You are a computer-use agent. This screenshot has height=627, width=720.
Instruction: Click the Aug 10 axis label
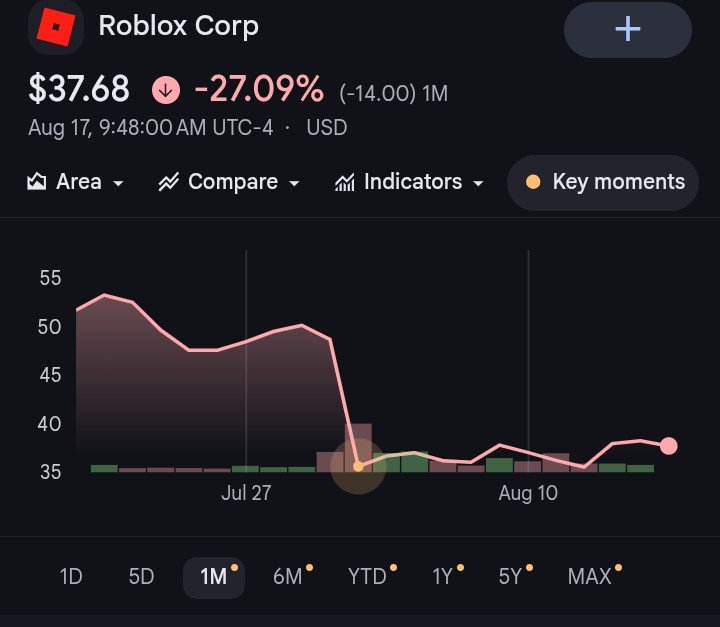pos(528,493)
